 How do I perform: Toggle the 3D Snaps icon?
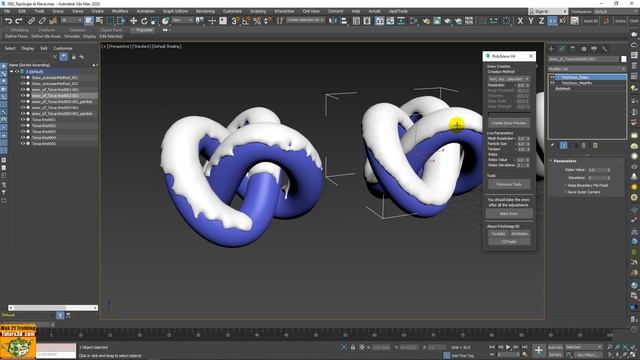(235, 21)
